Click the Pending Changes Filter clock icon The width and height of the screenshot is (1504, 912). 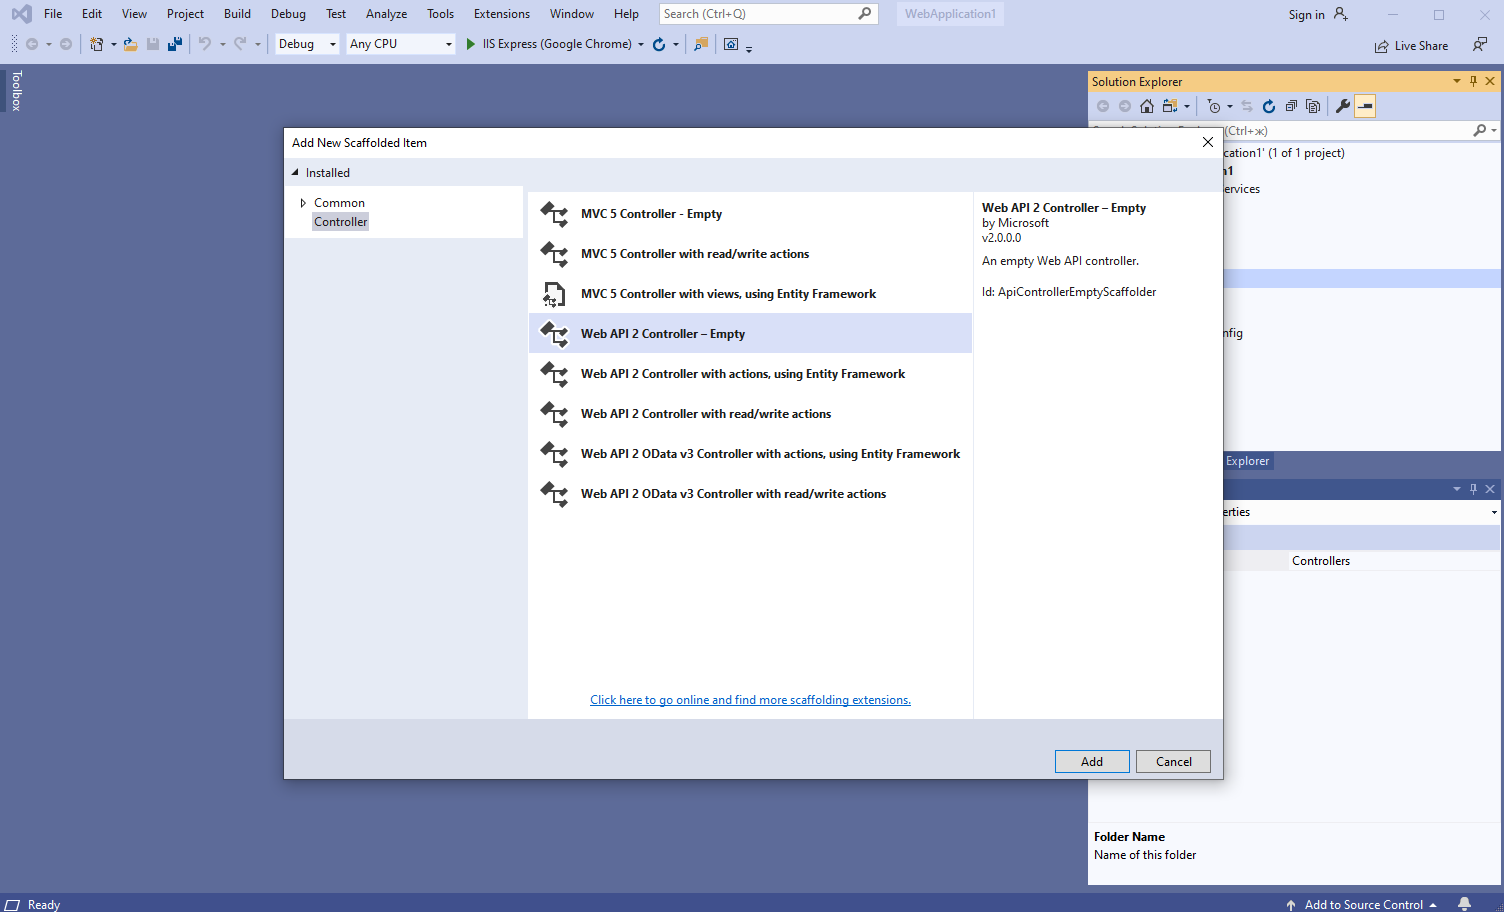[1214, 106]
